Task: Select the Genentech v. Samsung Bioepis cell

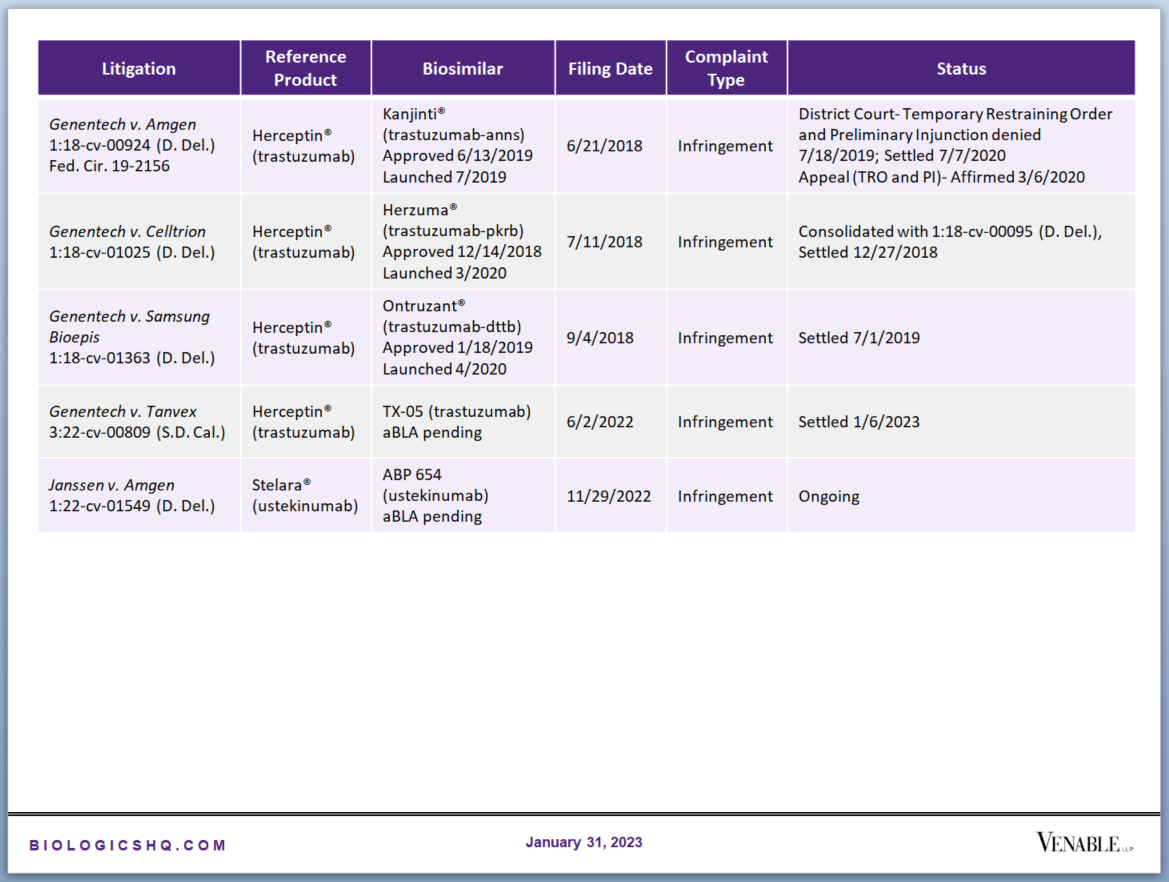Action: 139,337
